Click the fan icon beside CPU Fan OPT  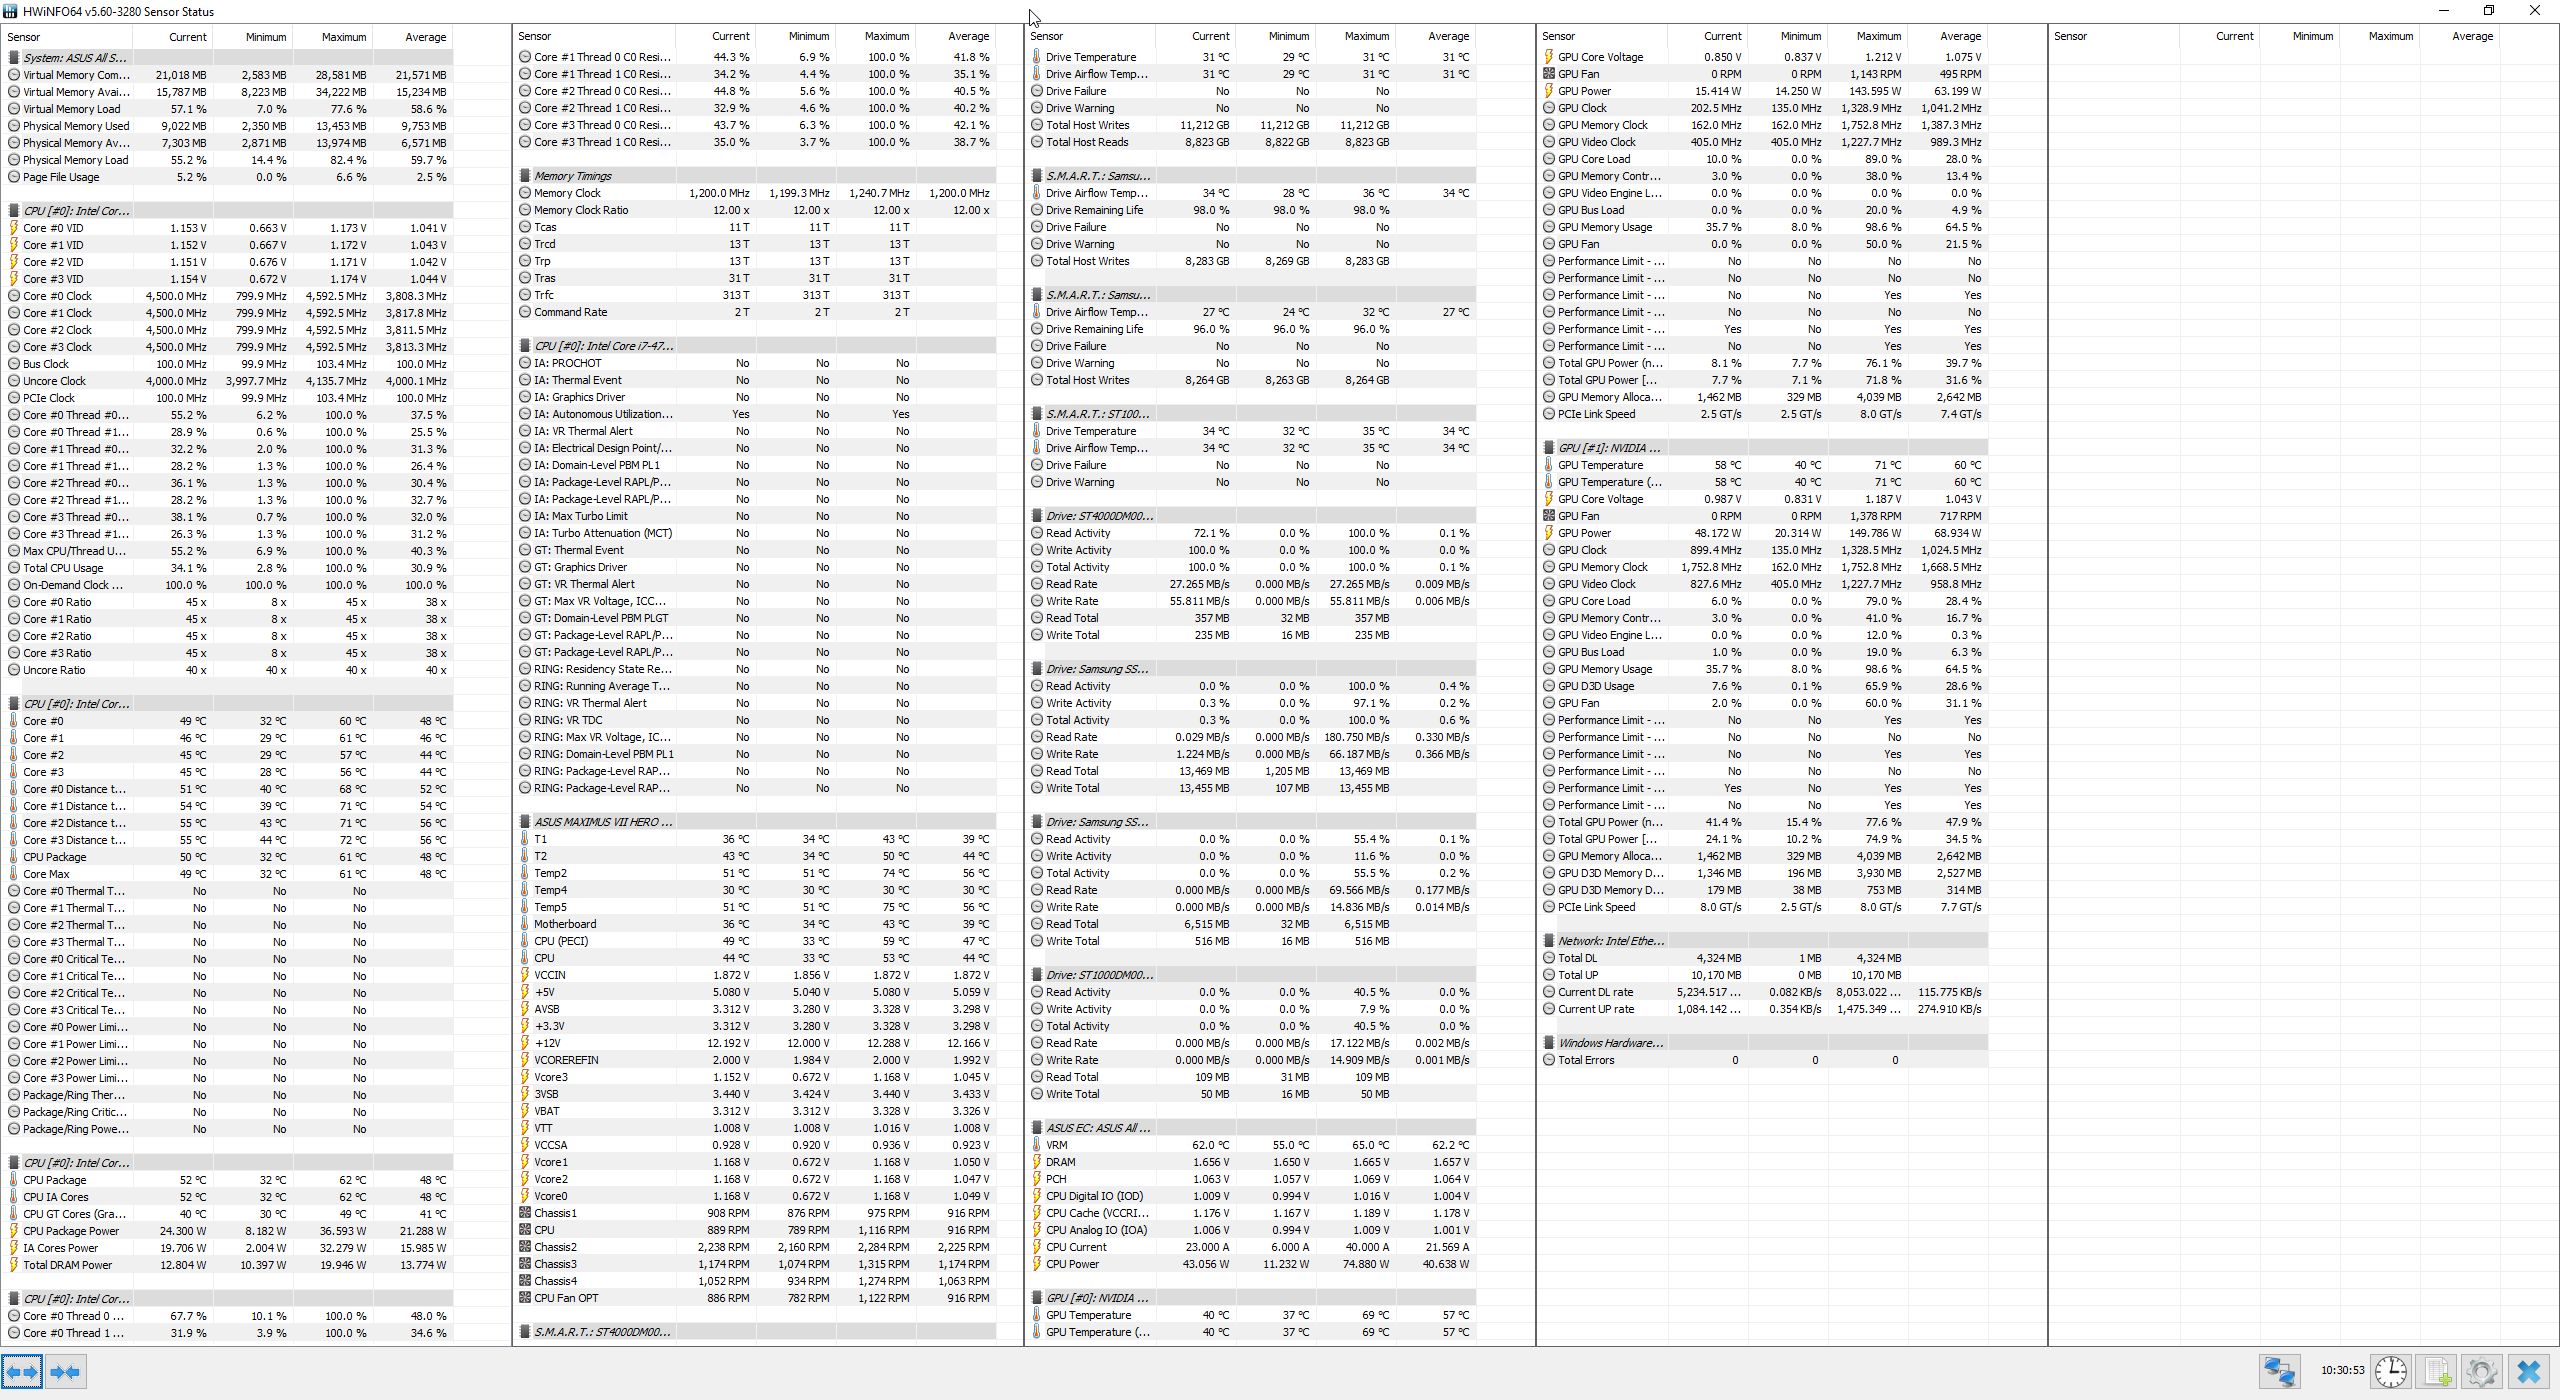[x=525, y=1298]
